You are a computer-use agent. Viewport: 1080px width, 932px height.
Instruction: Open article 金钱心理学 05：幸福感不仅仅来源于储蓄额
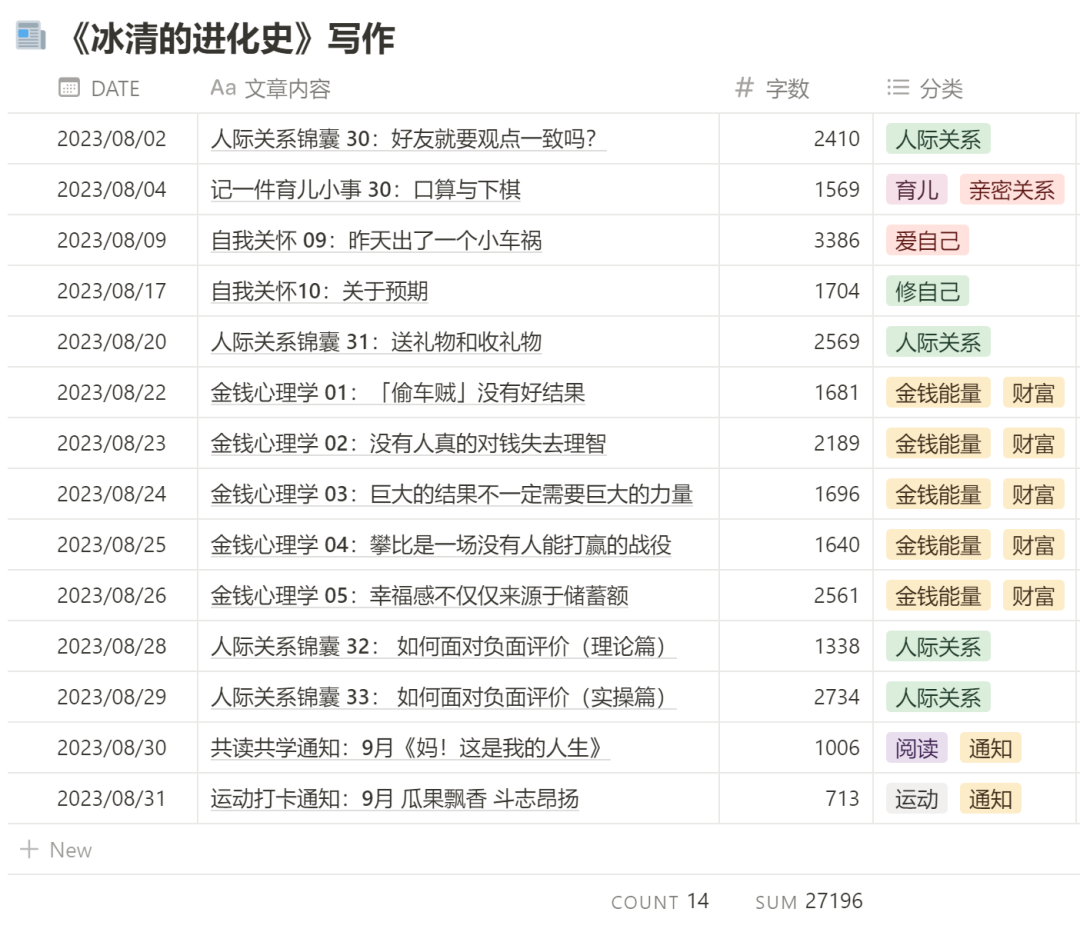tap(419, 595)
